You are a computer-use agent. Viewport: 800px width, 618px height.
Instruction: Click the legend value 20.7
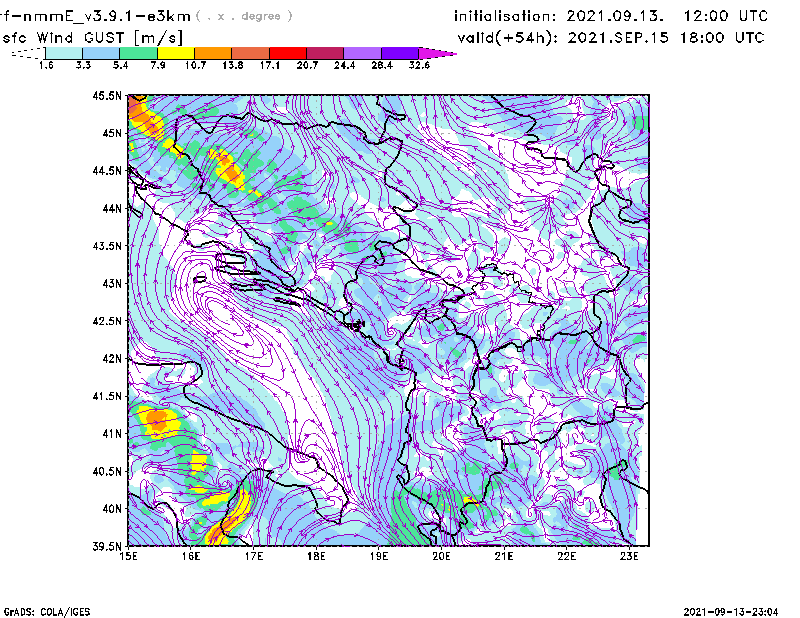[x=307, y=65]
